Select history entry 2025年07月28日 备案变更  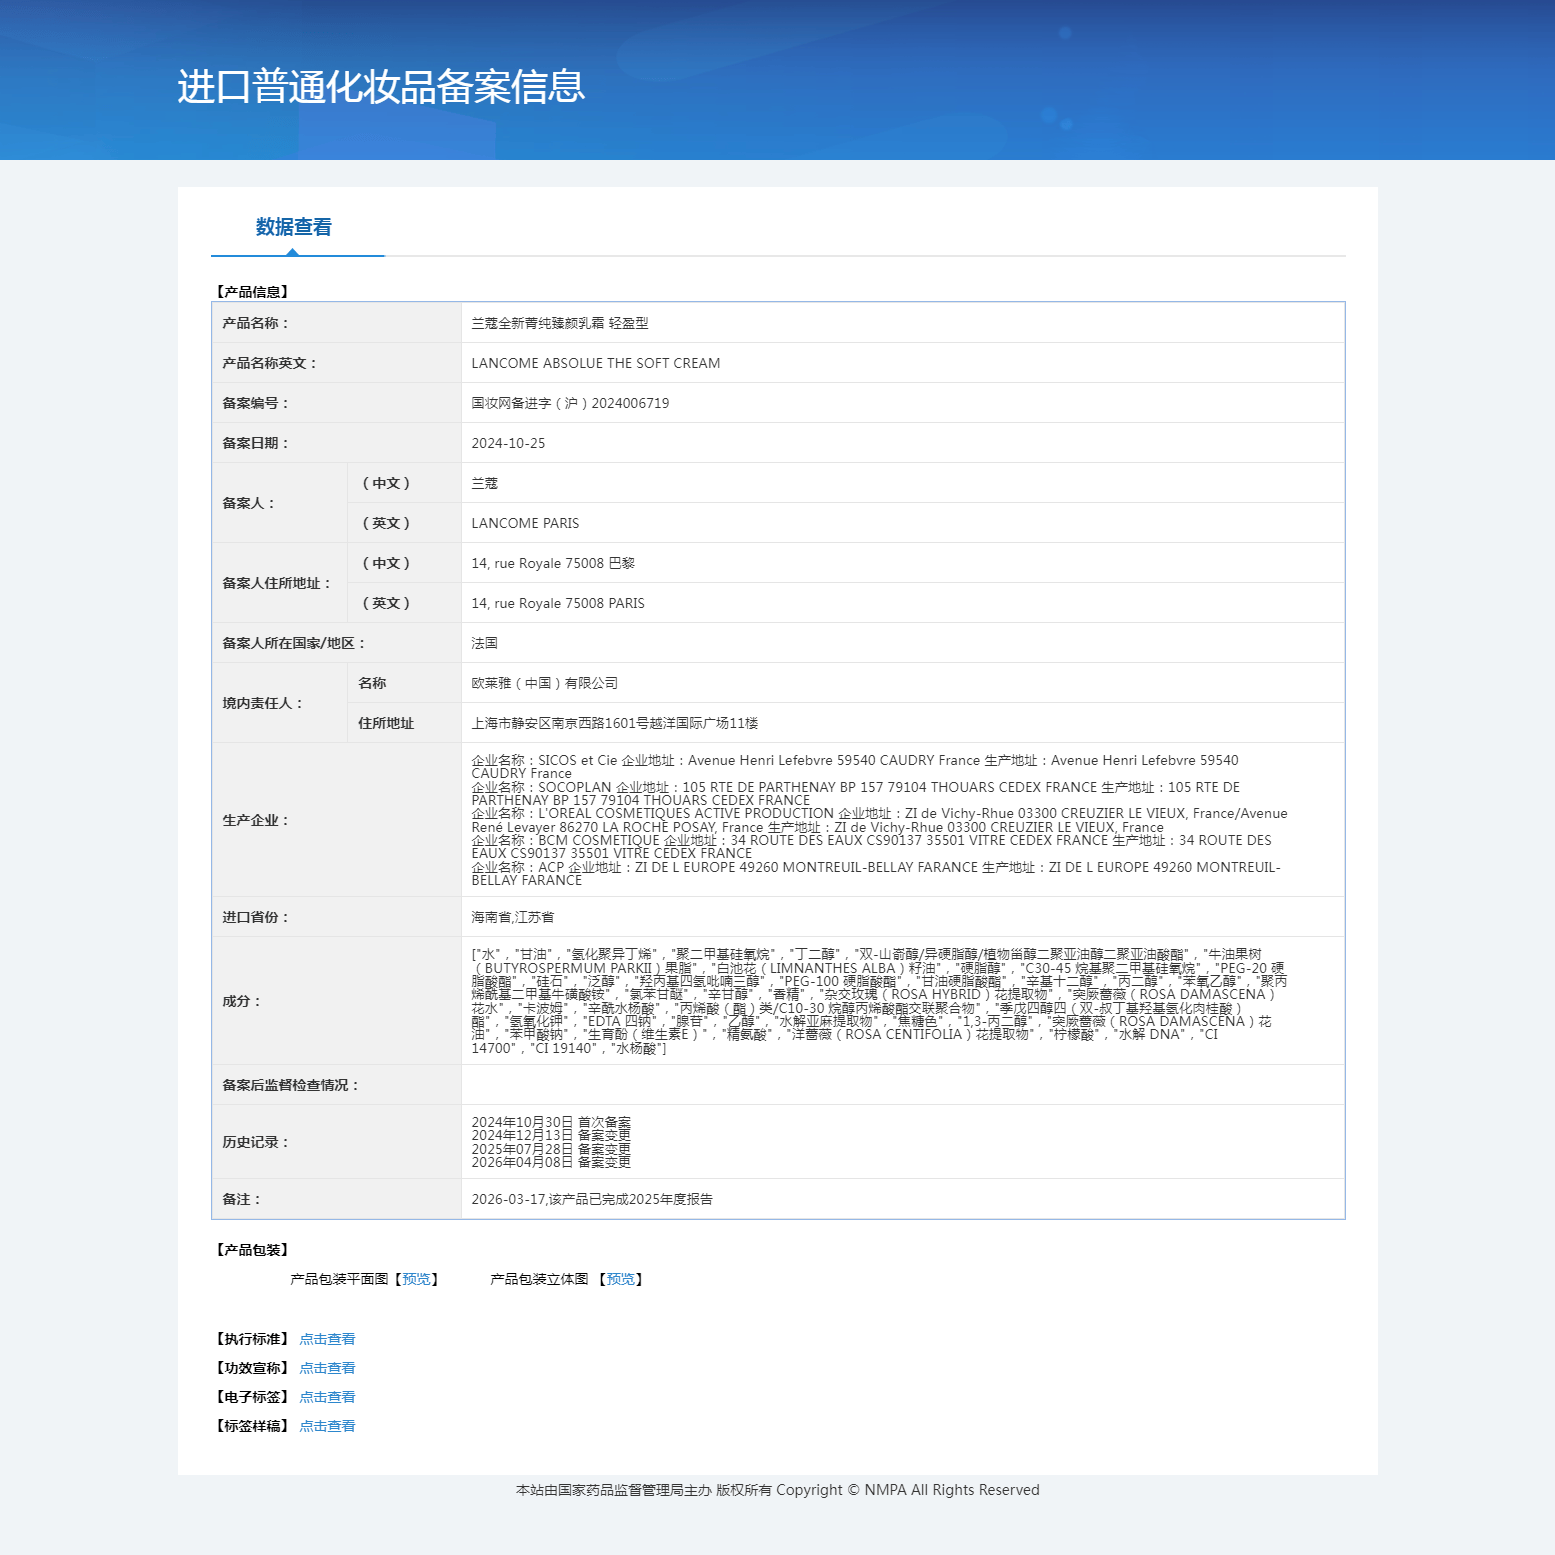[x=551, y=1149]
